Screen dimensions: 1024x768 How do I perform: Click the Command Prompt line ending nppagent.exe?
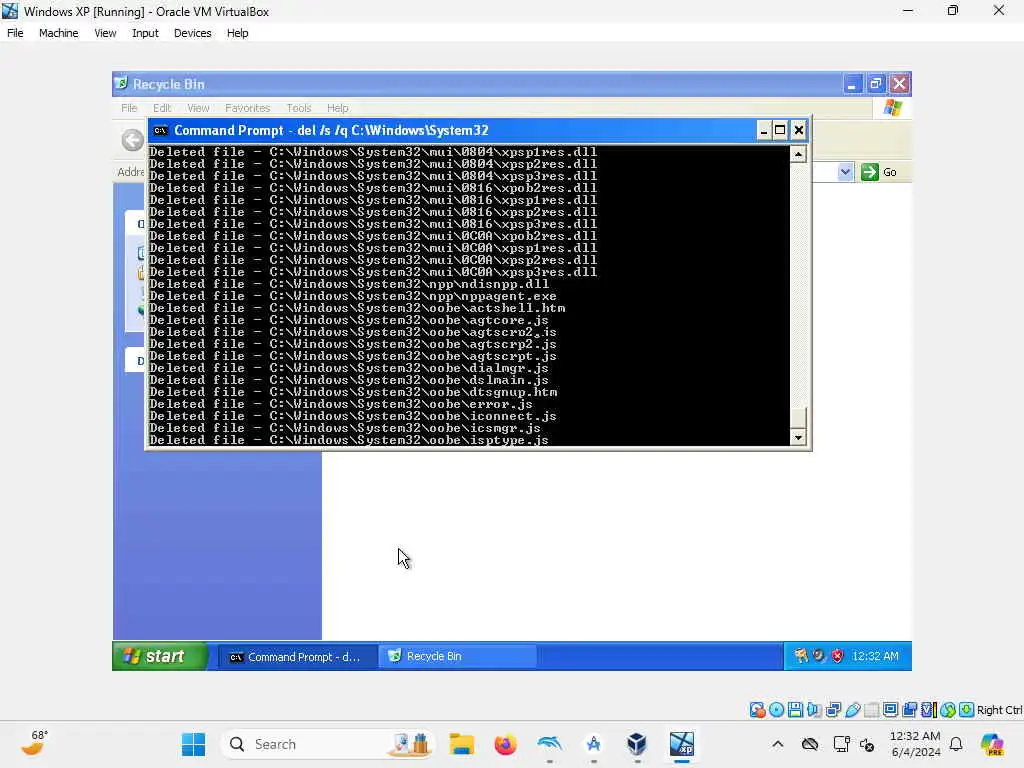[x=353, y=296]
